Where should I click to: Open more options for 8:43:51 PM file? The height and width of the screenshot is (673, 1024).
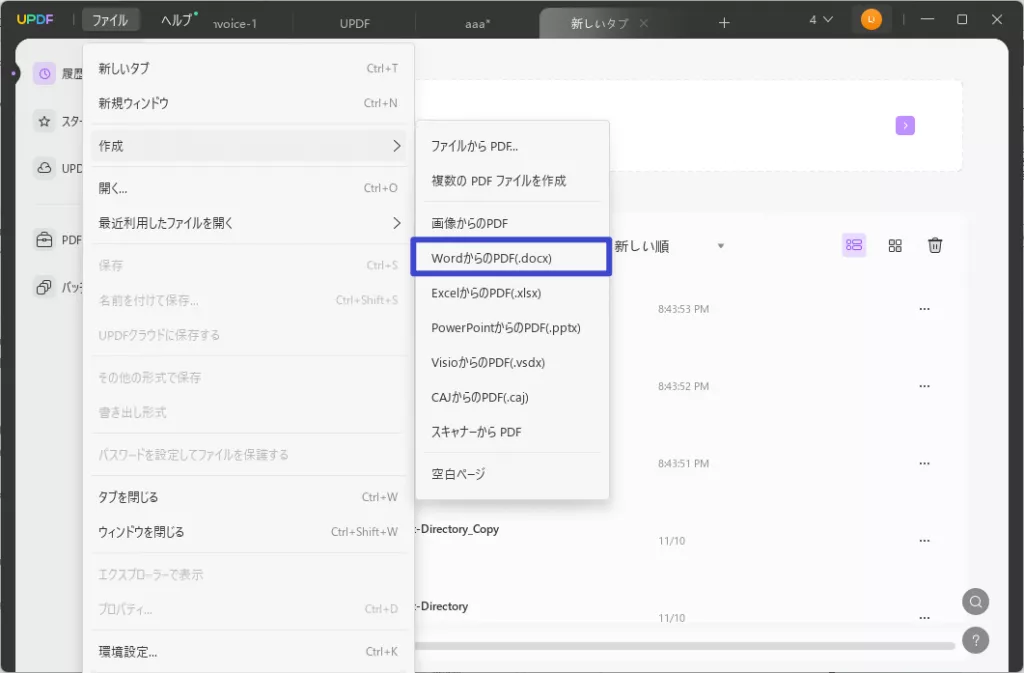[924, 463]
